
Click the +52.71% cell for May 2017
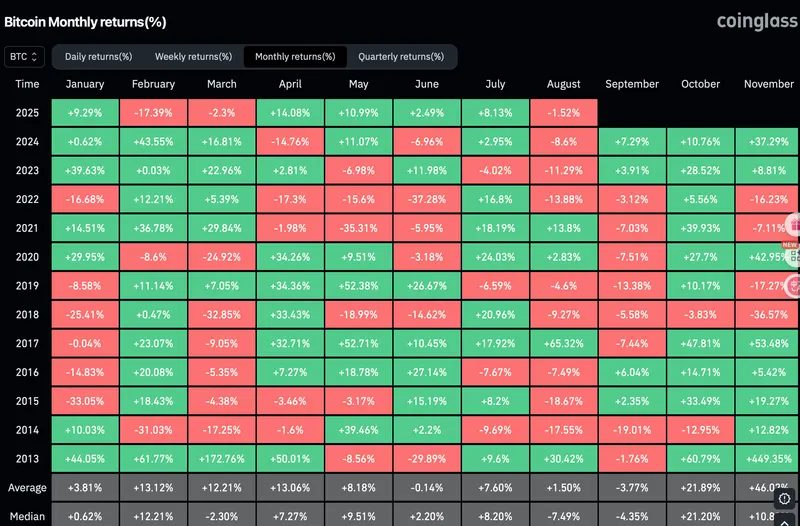coord(358,343)
